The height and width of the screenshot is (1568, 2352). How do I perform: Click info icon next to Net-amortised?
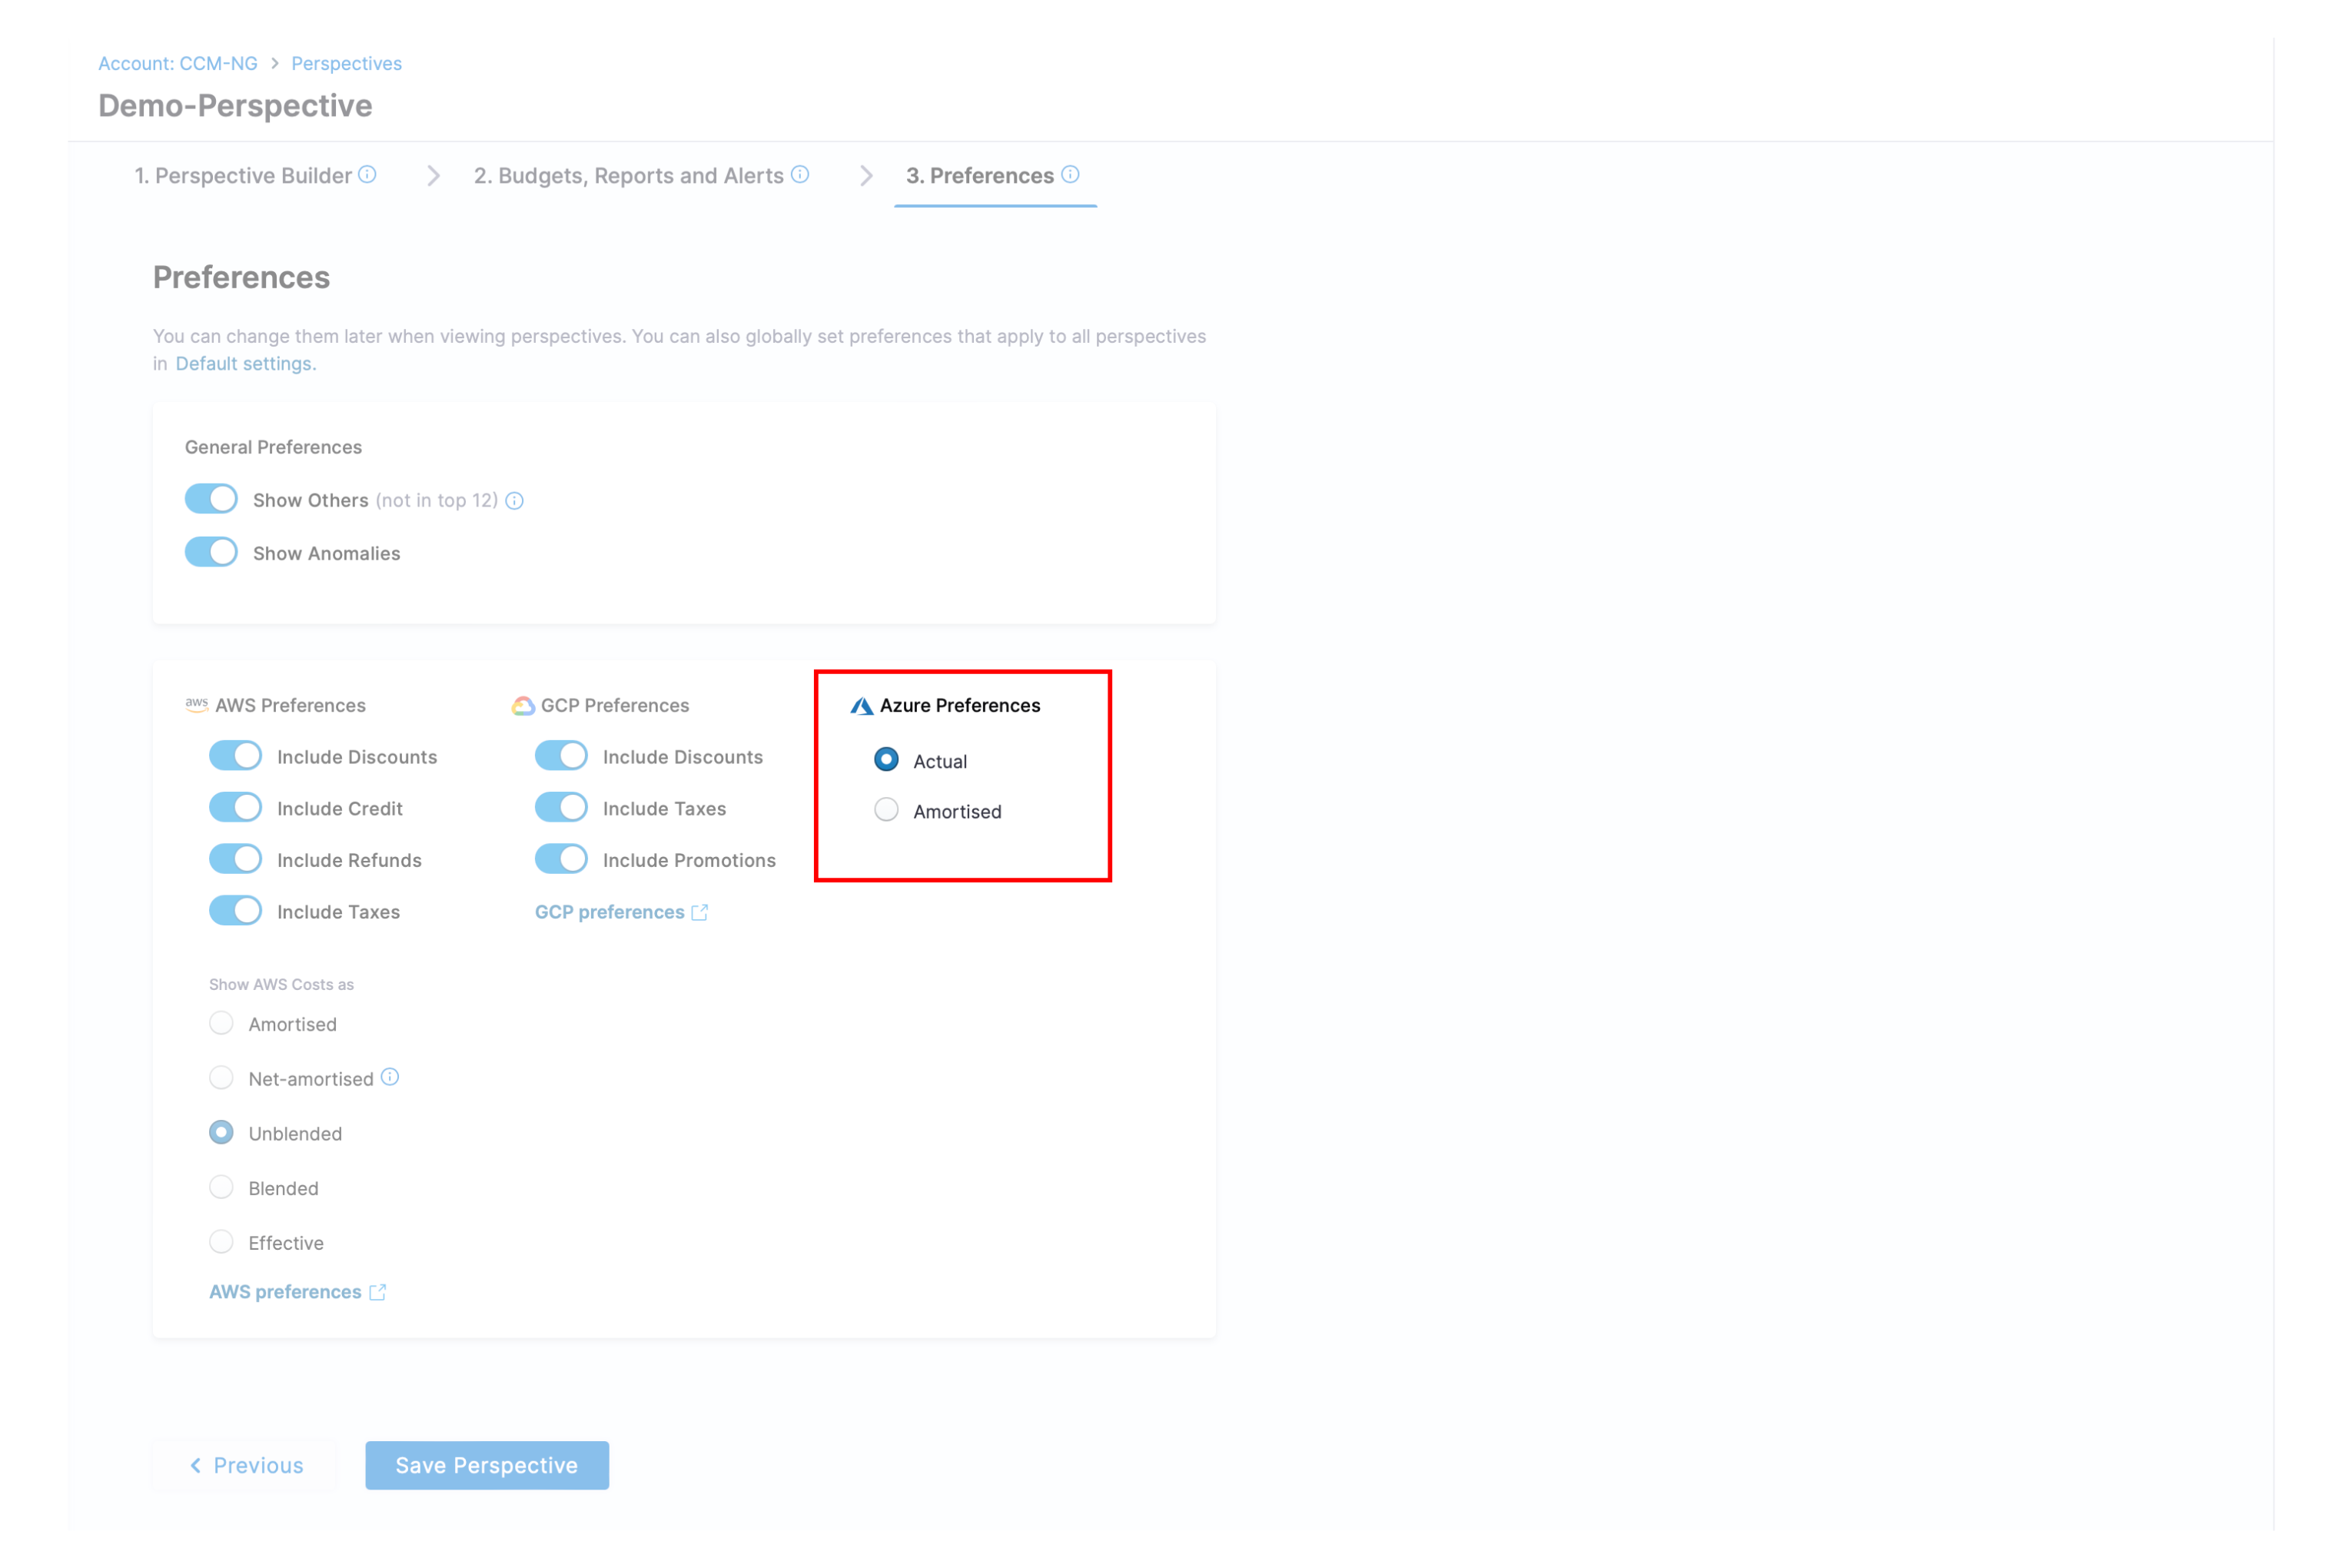pos(390,1078)
